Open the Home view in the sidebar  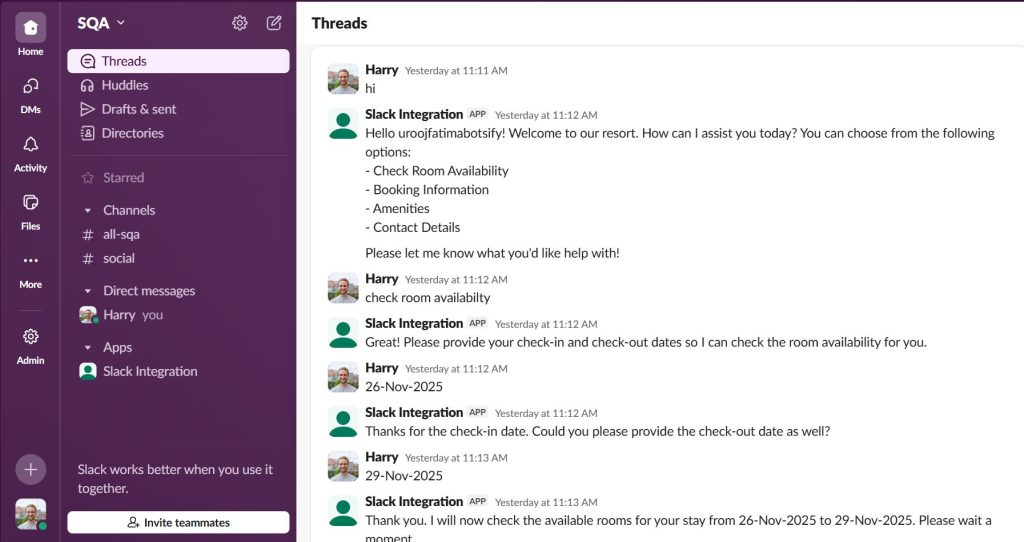[30, 28]
